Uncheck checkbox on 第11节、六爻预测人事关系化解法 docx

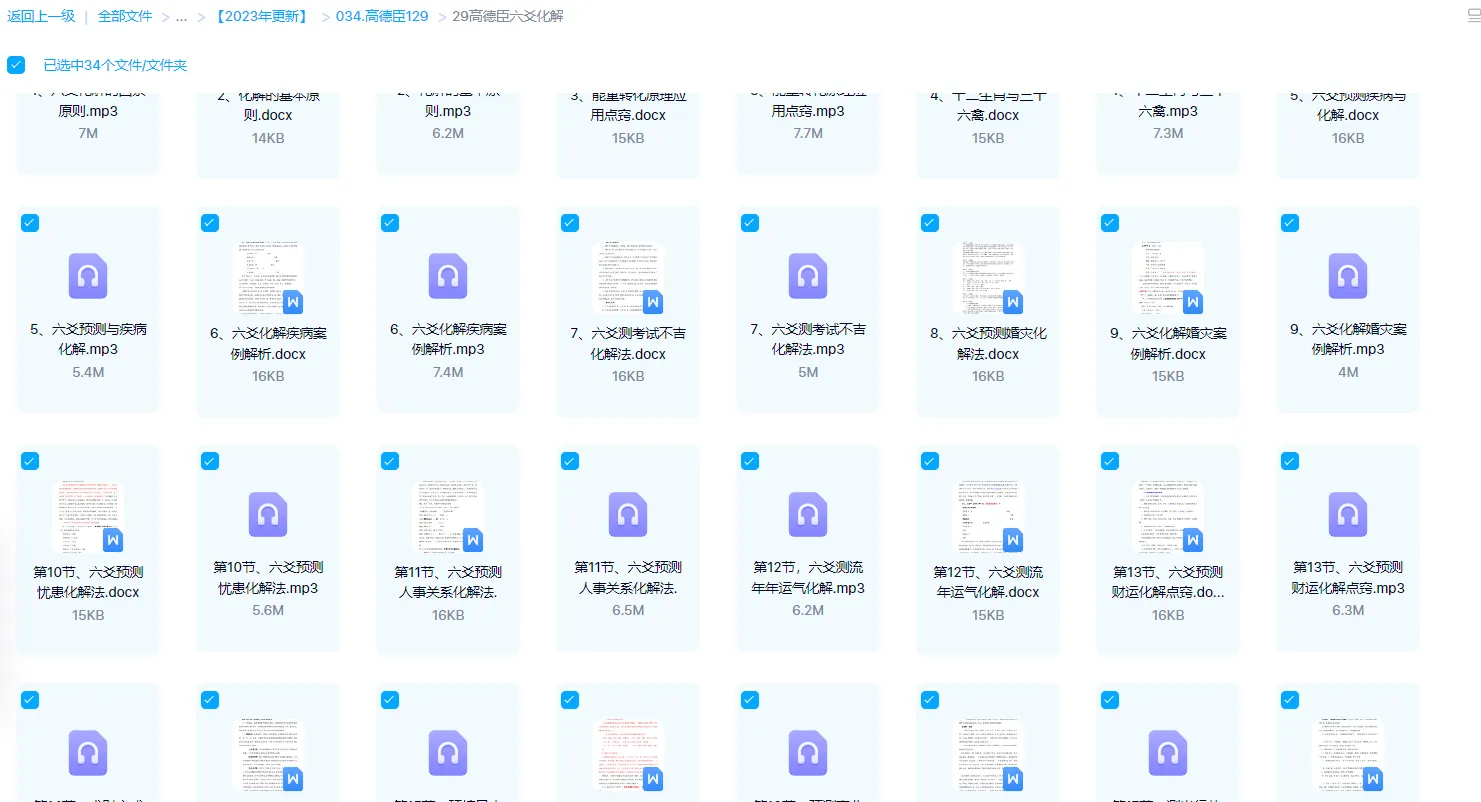tap(390, 461)
